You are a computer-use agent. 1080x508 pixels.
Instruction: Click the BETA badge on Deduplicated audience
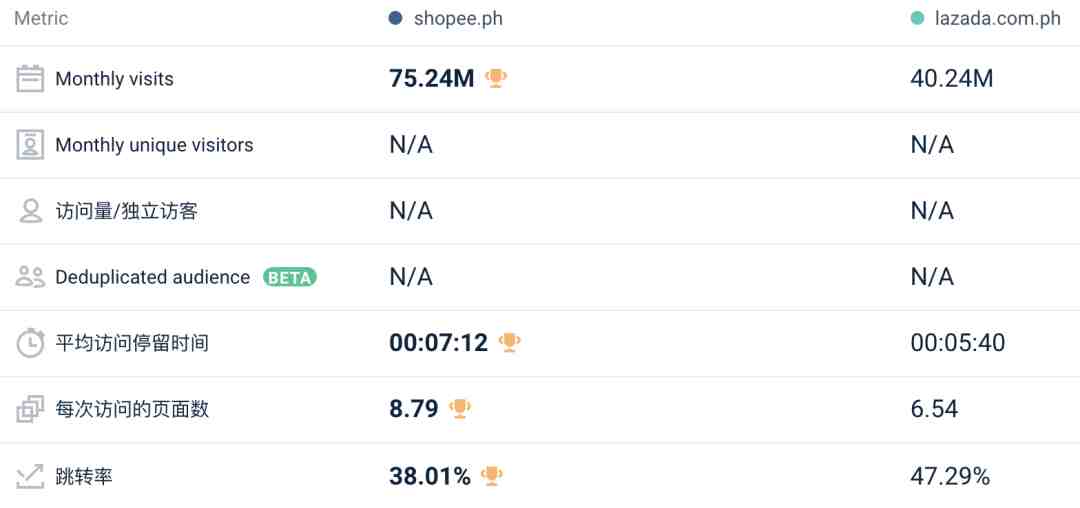pyautogui.click(x=290, y=277)
